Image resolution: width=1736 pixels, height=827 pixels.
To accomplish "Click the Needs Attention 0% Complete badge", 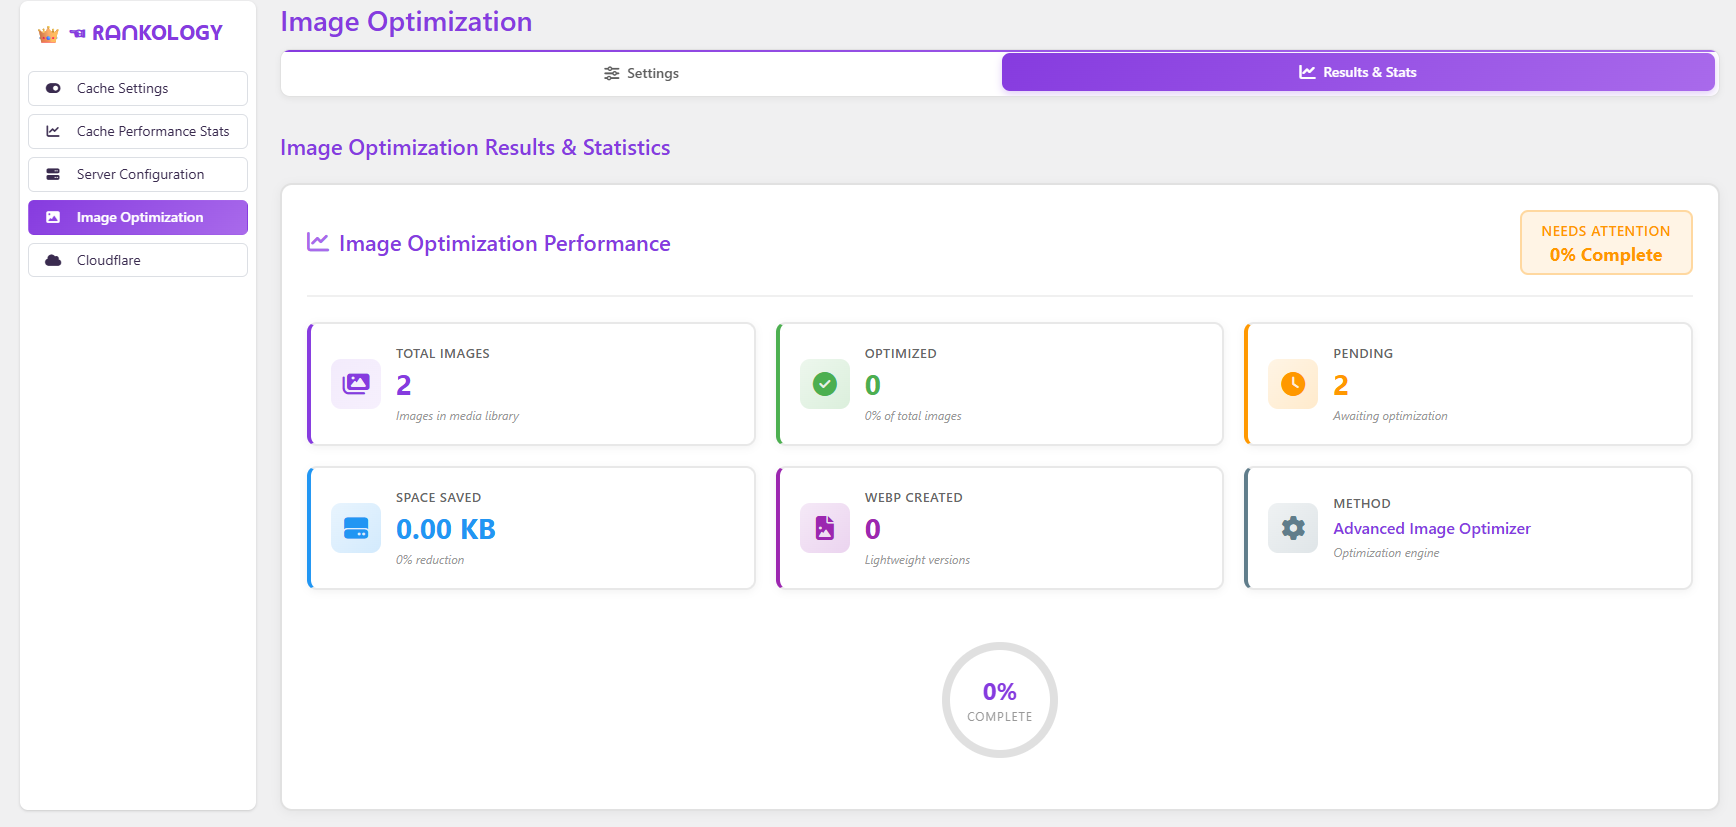I will click(1605, 243).
